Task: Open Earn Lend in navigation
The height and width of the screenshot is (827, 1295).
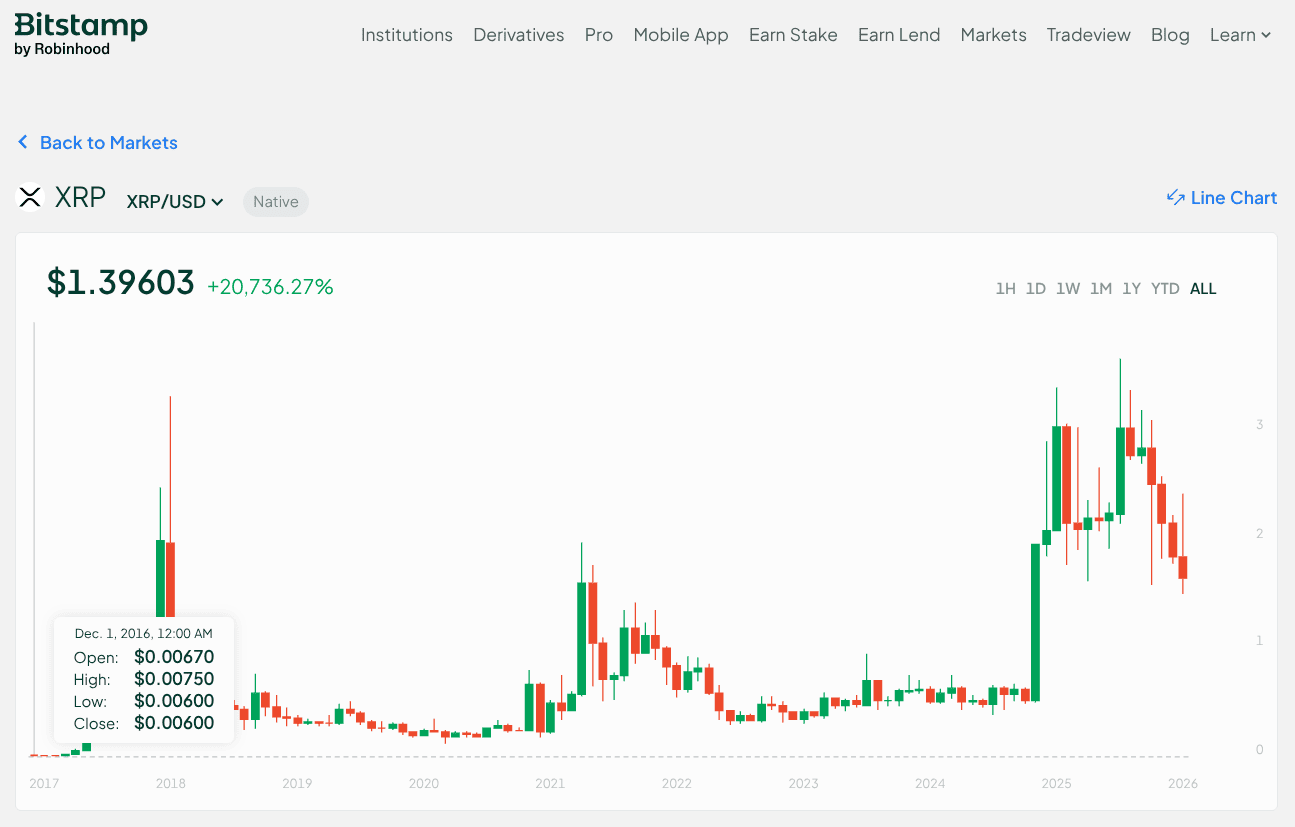Action: pyautogui.click(x=899, y=35)
